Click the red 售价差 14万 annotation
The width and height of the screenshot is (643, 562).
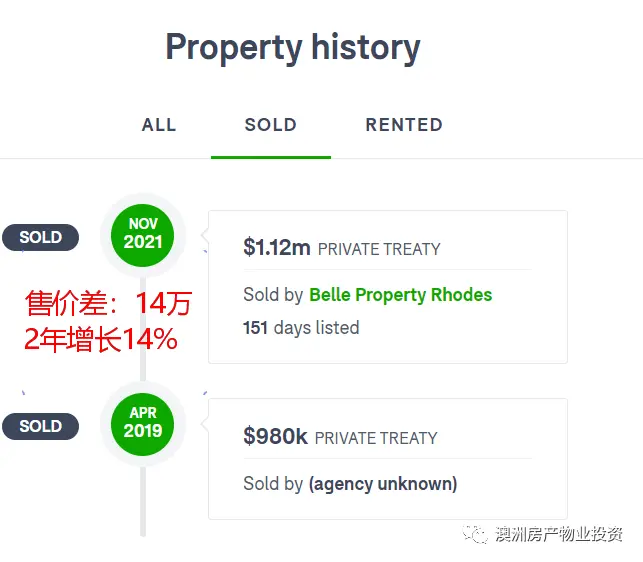(109, 304)
